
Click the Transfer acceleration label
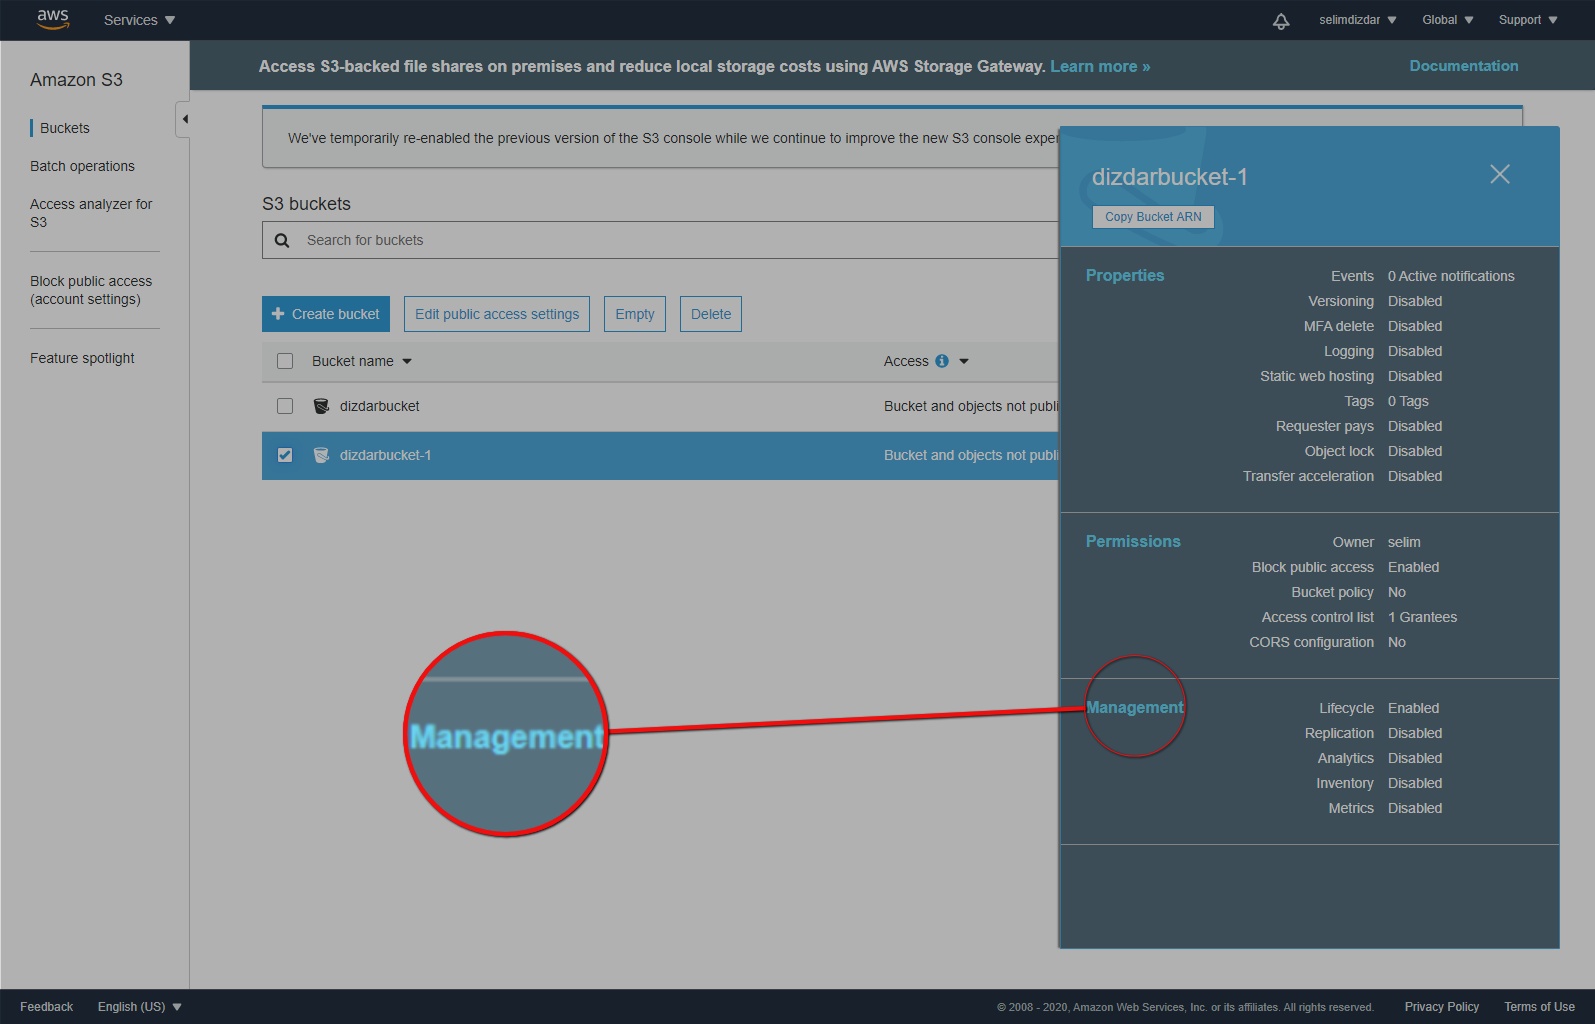point(1308,476)
